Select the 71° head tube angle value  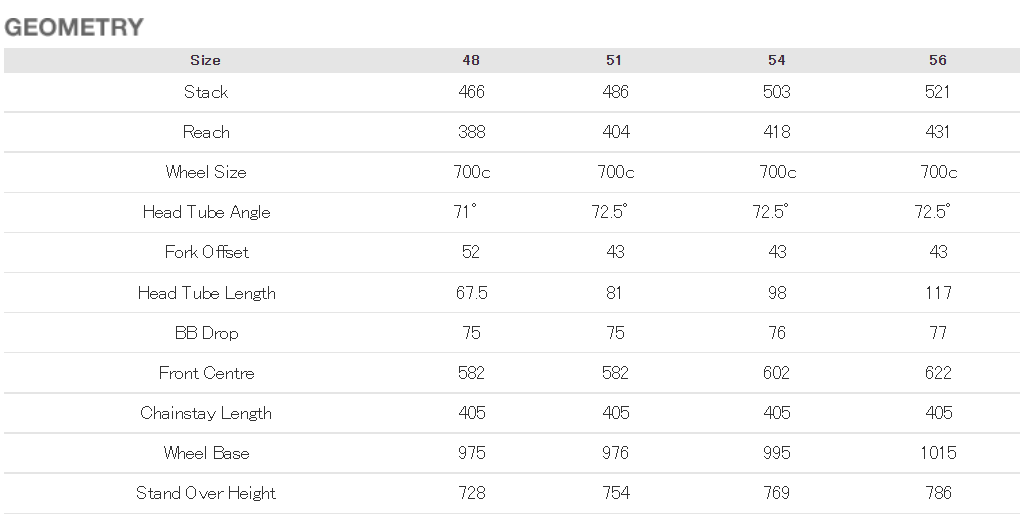[x=465, y=211]
